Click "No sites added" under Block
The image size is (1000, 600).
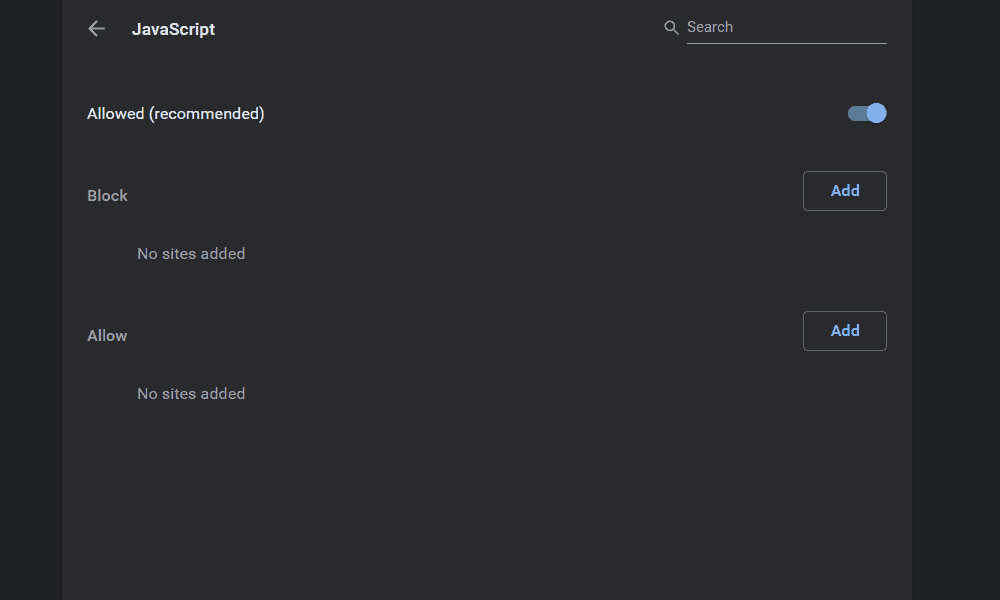[191, 254]
